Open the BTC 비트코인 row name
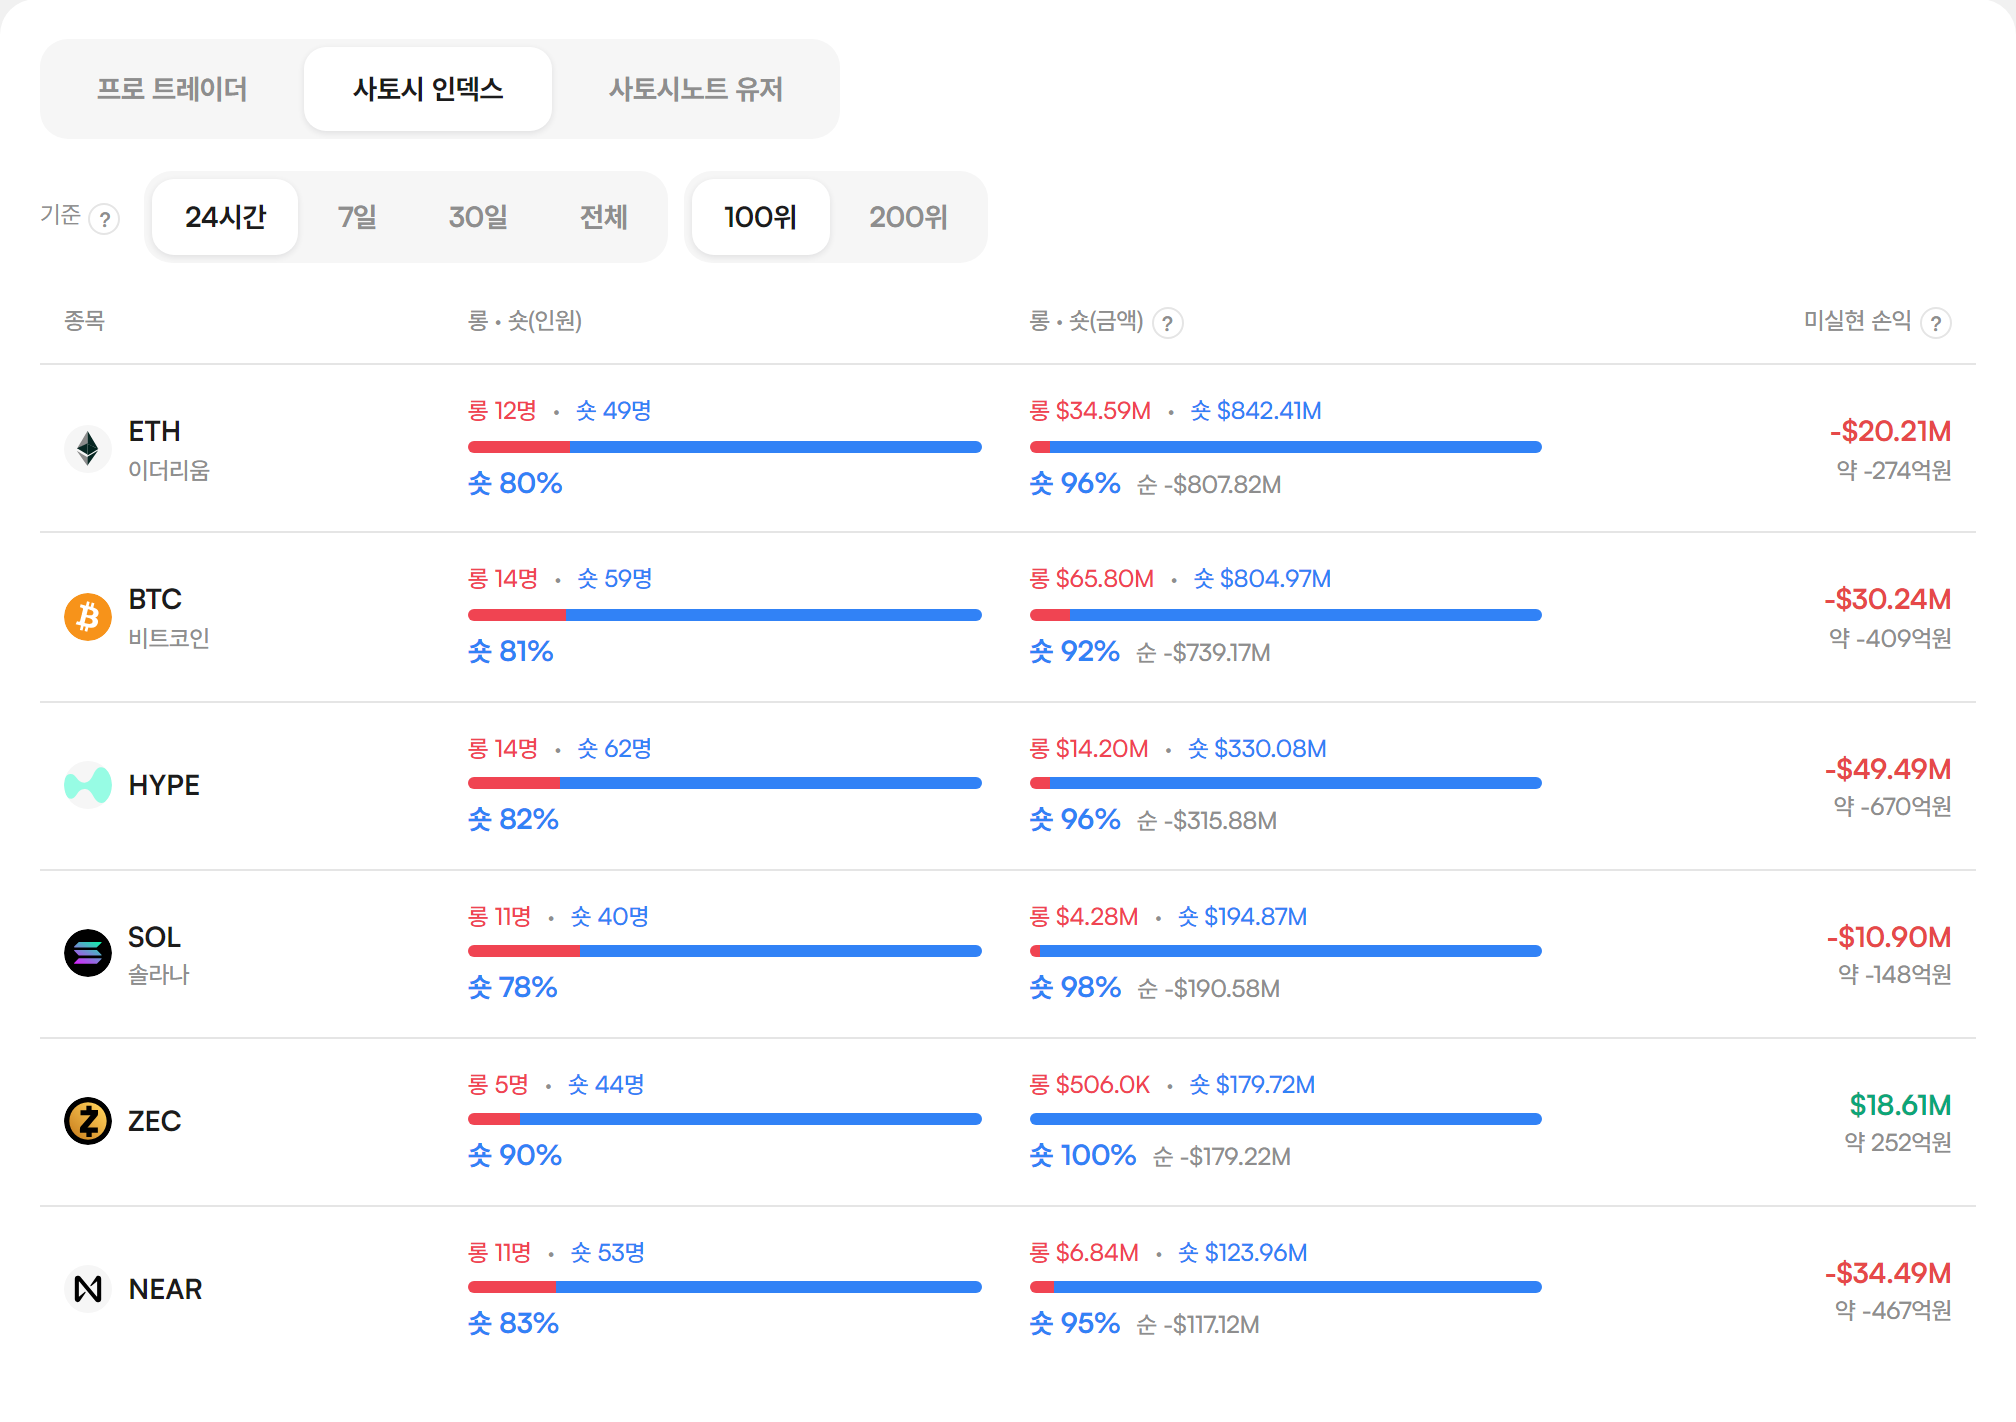This screenshot has width=2016, height=1422. (169, 617)
